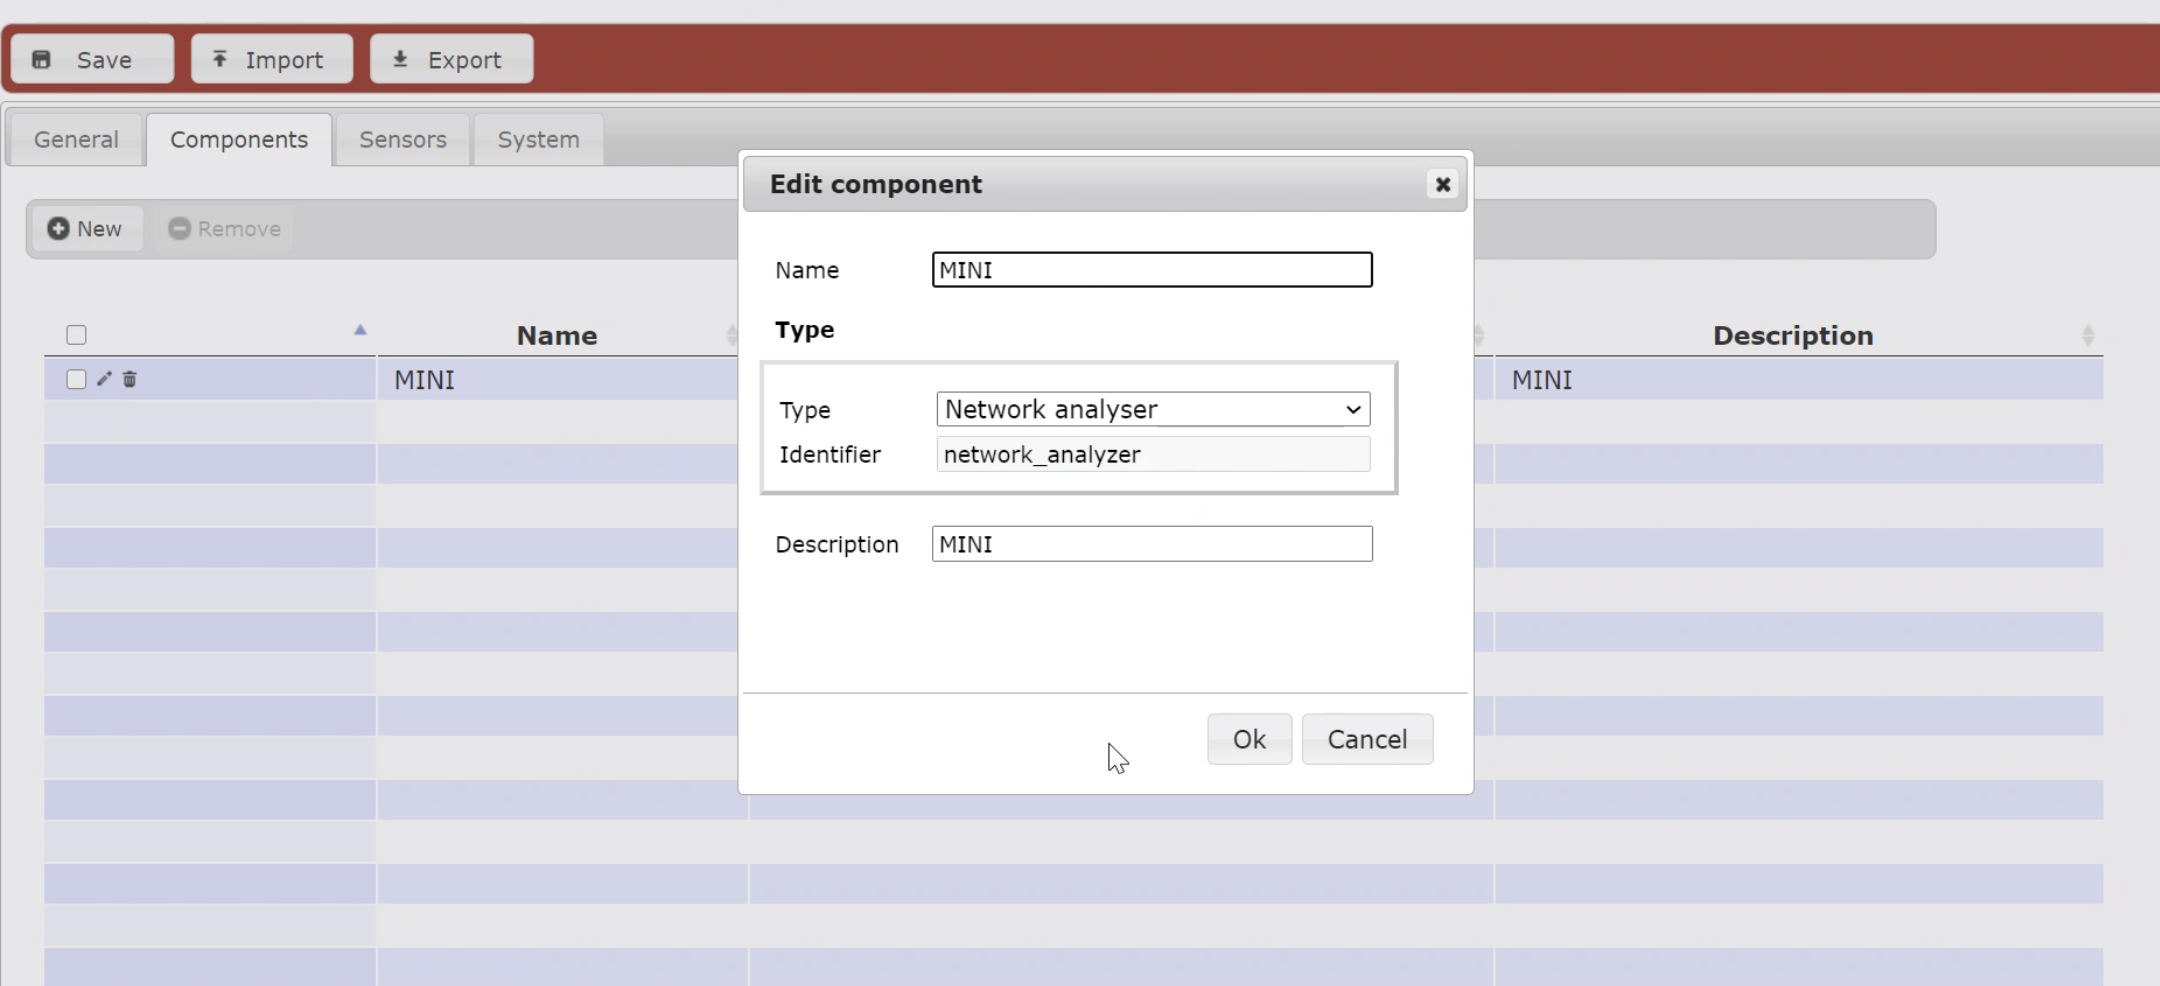Viewport: 2160px width, 986px height.
Task: Open the Sensors tab
Action: click(402, 140)
